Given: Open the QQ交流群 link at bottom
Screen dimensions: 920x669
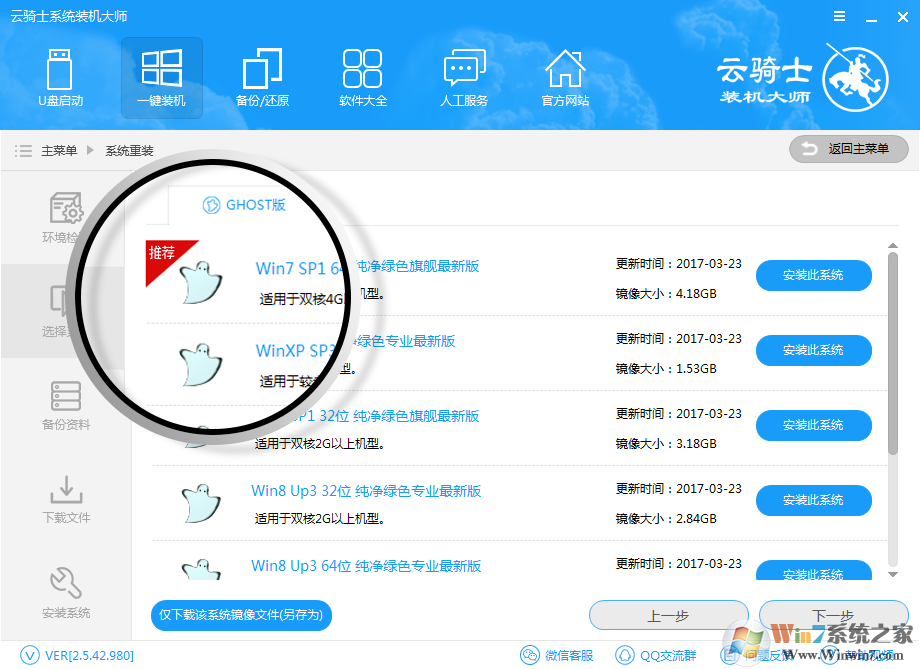Looking at the screenshot, I should (657, 655).
